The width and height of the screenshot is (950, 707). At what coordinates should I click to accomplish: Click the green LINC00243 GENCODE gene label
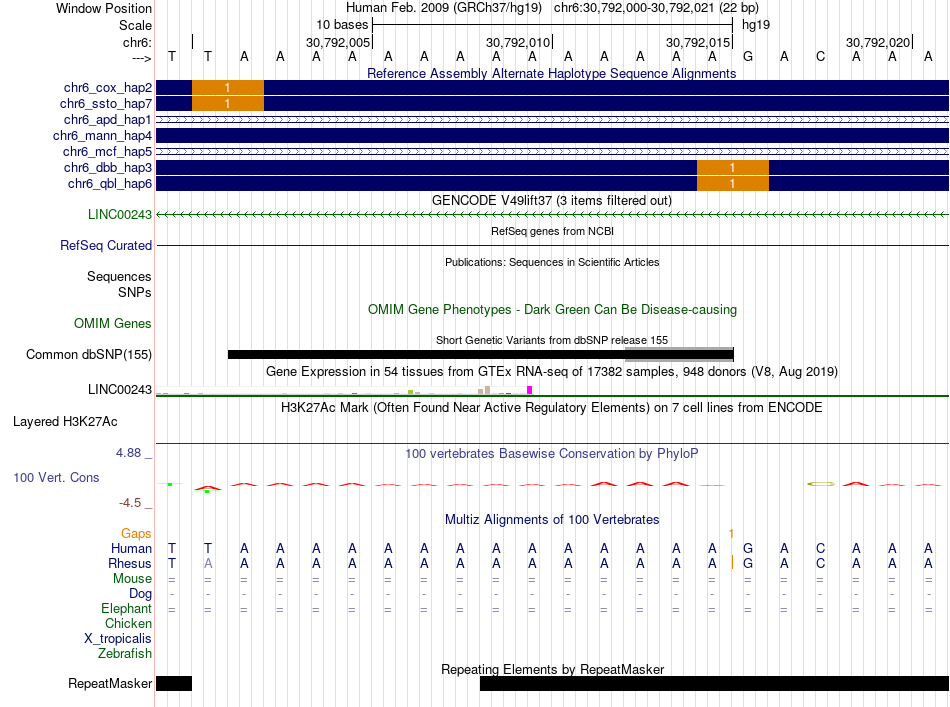pos(120,214)
